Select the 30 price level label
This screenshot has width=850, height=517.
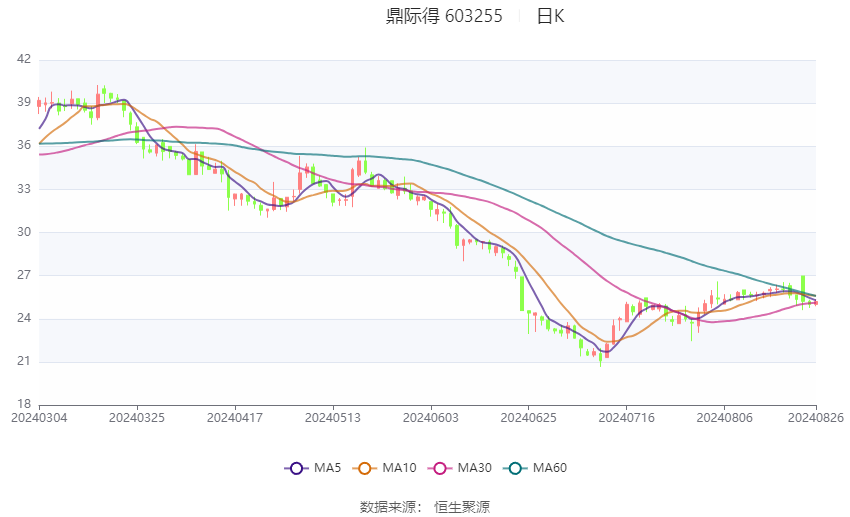tap(24, 232)
